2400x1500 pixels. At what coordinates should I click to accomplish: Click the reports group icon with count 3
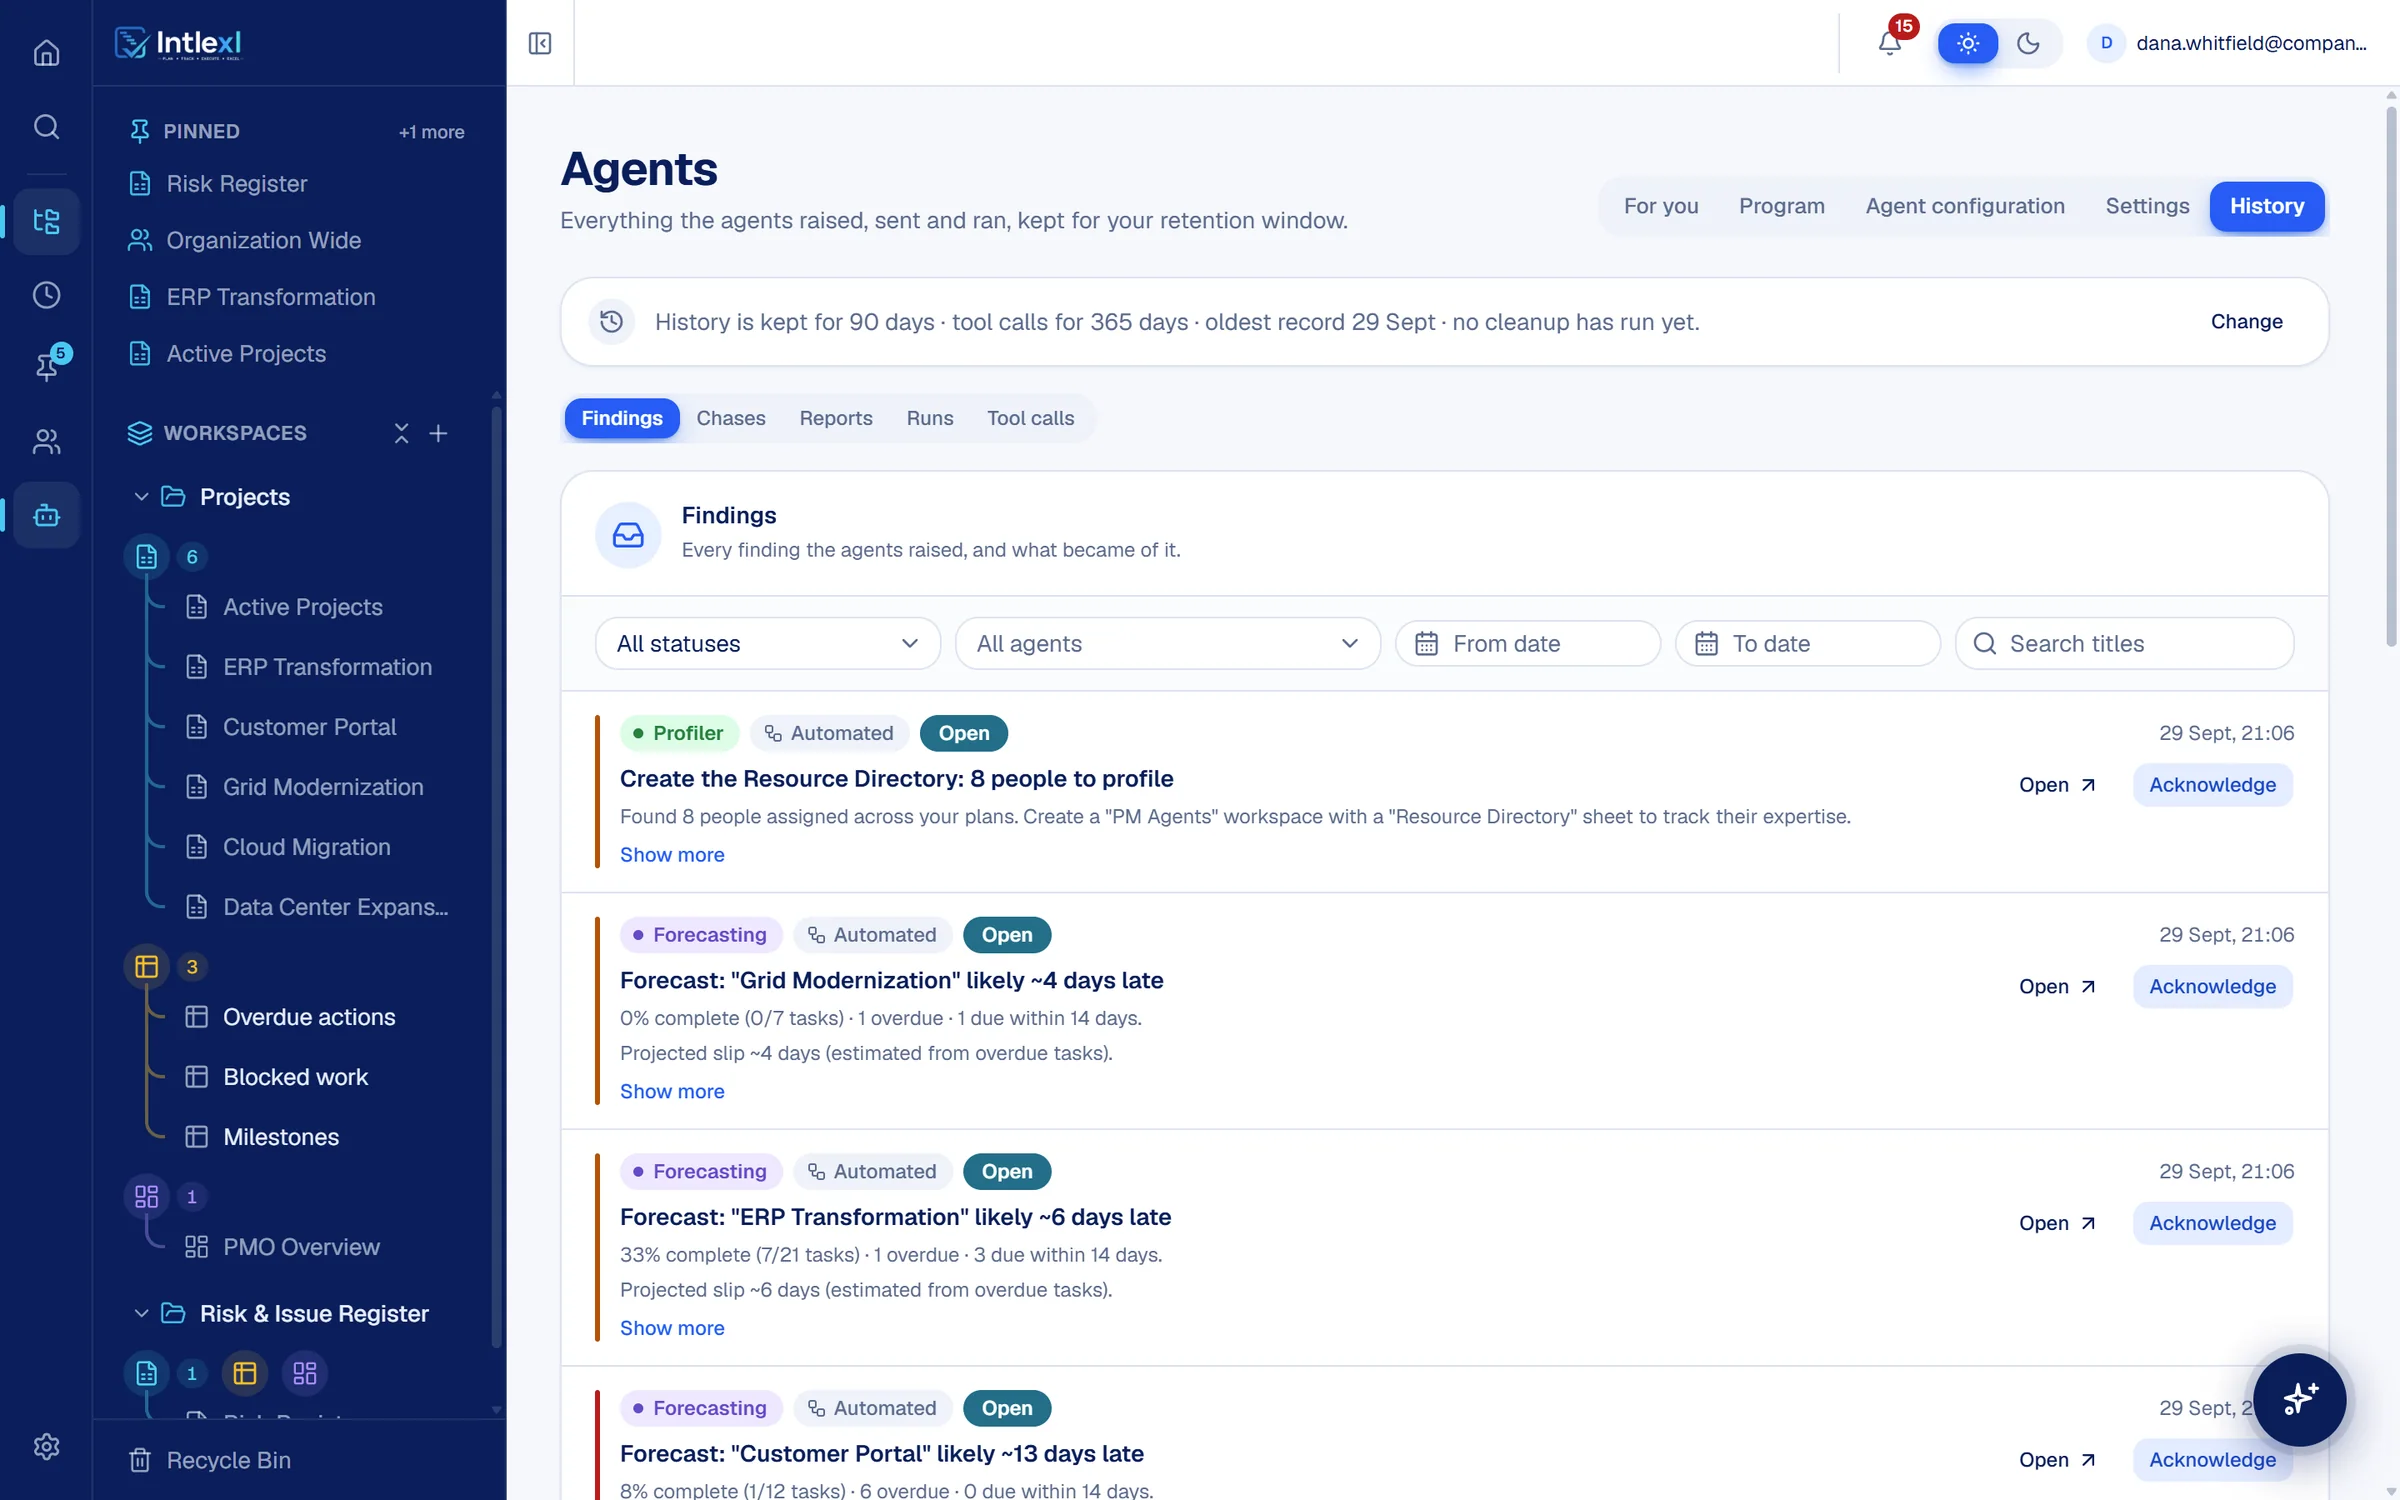[146, 967]
